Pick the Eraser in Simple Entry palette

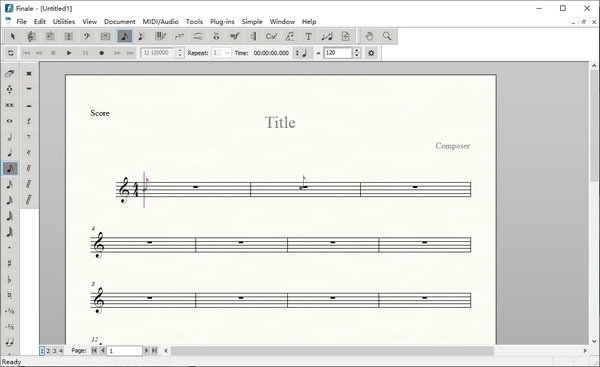click(x=10, y=73)
